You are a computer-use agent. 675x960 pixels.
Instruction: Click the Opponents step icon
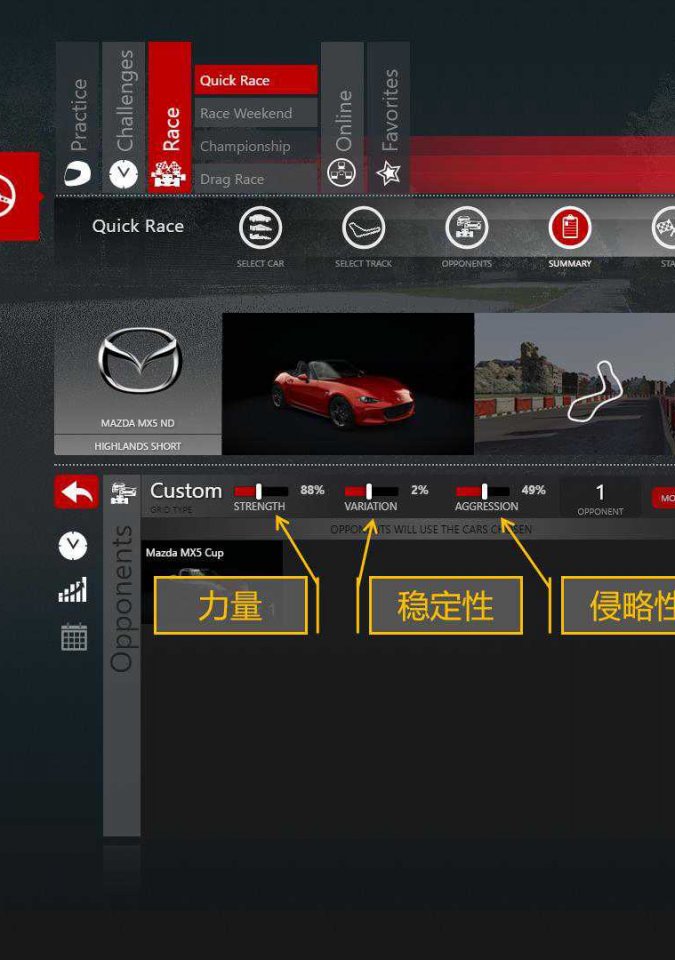467,228
